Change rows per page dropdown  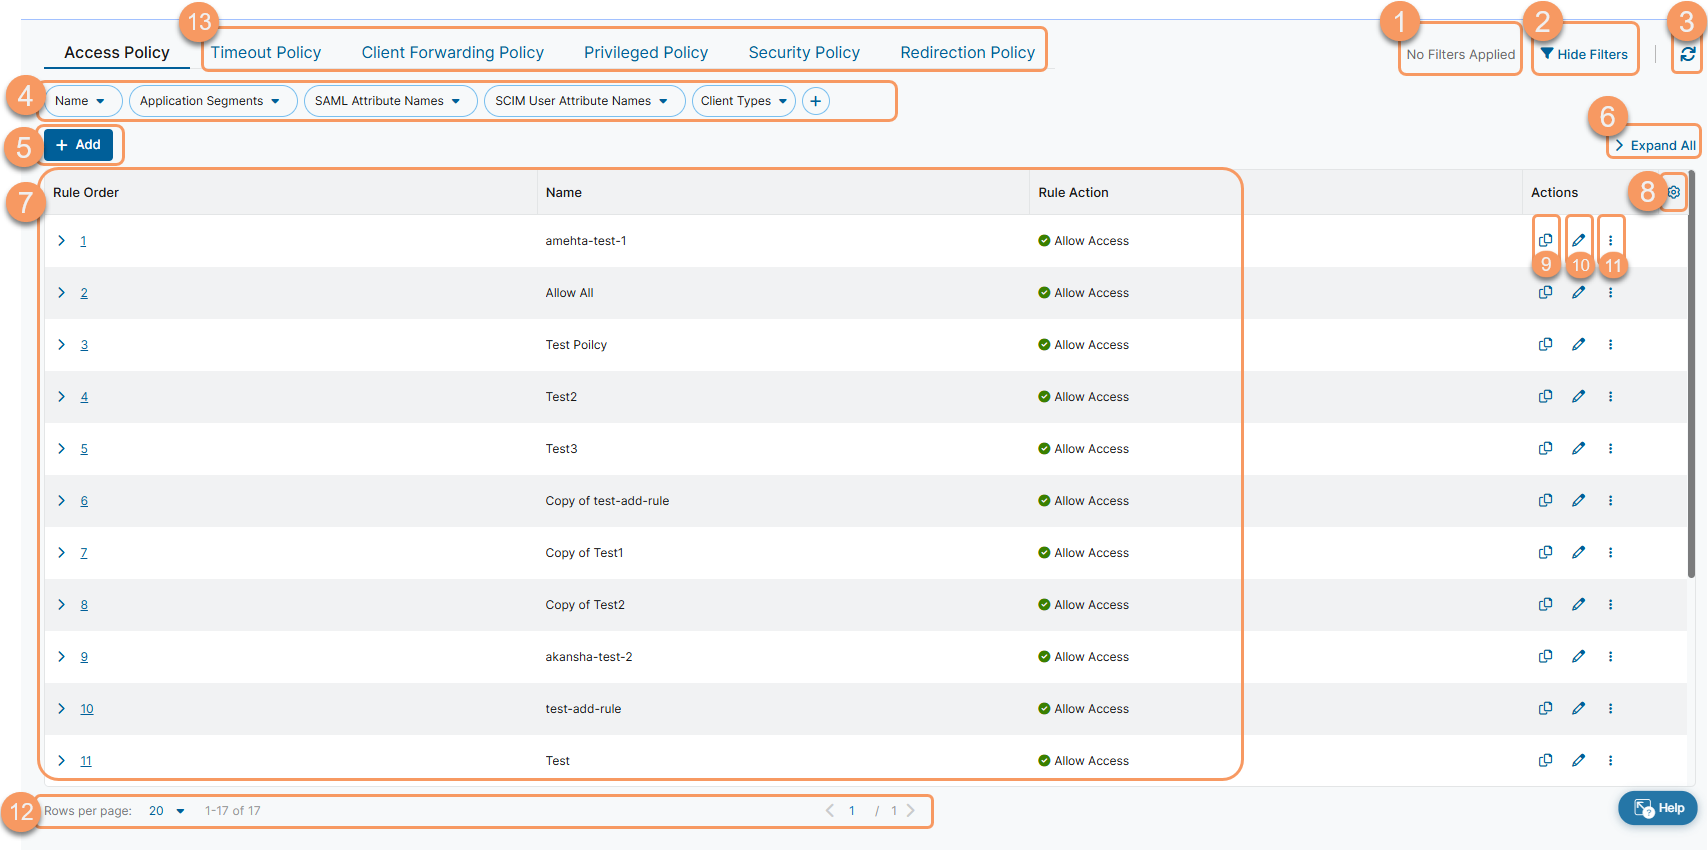tap(167, 811)
